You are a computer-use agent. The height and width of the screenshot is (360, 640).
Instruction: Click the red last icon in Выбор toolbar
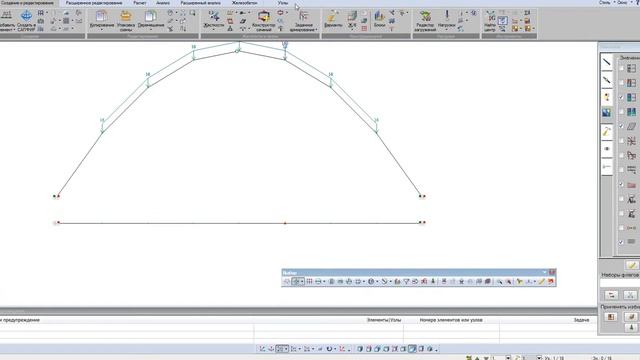click(x=551, y=282)
